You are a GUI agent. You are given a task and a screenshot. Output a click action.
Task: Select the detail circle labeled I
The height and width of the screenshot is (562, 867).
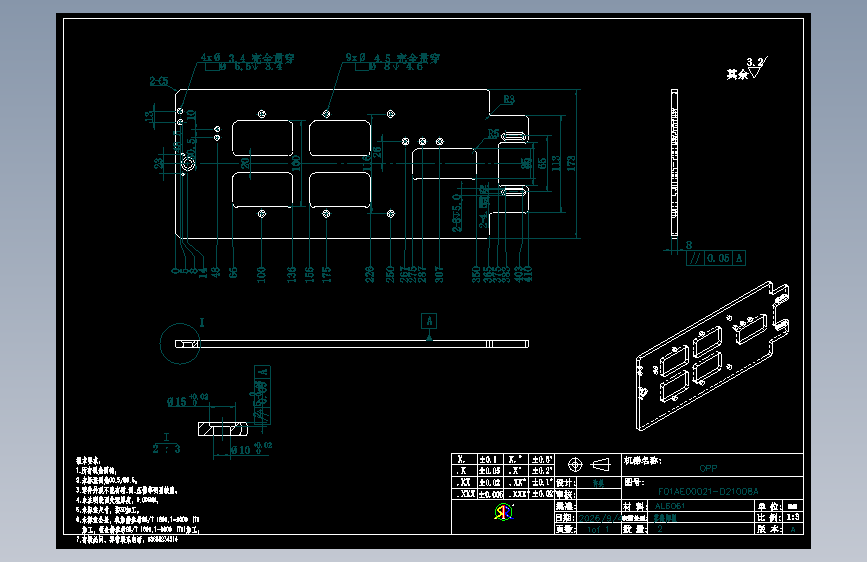(x=180, y=344)
